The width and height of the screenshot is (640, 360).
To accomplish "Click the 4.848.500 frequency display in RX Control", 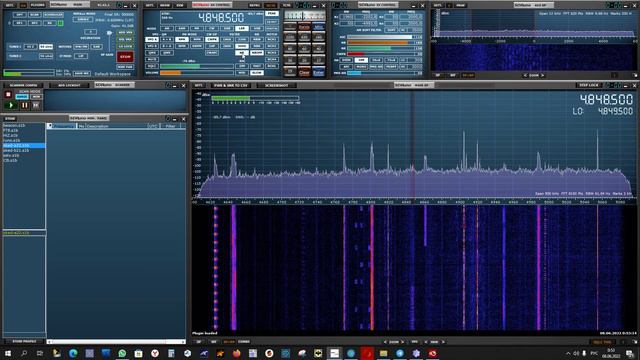I will 221,18.
